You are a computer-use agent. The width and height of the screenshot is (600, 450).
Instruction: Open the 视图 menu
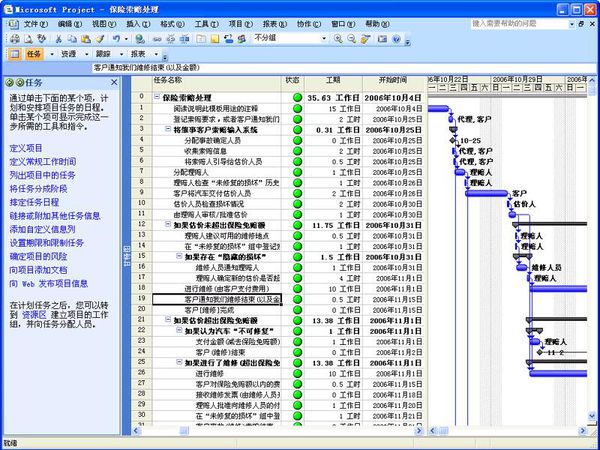[104, 24]
